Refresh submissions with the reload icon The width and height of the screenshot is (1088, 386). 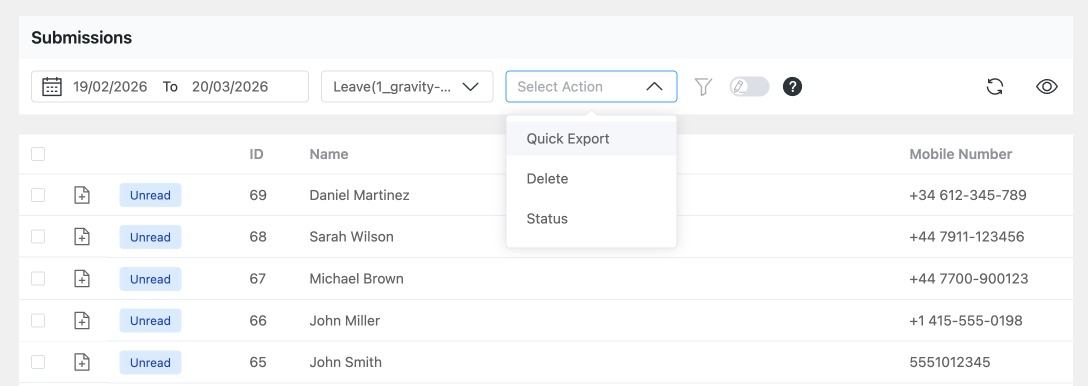tap(995, 87)
